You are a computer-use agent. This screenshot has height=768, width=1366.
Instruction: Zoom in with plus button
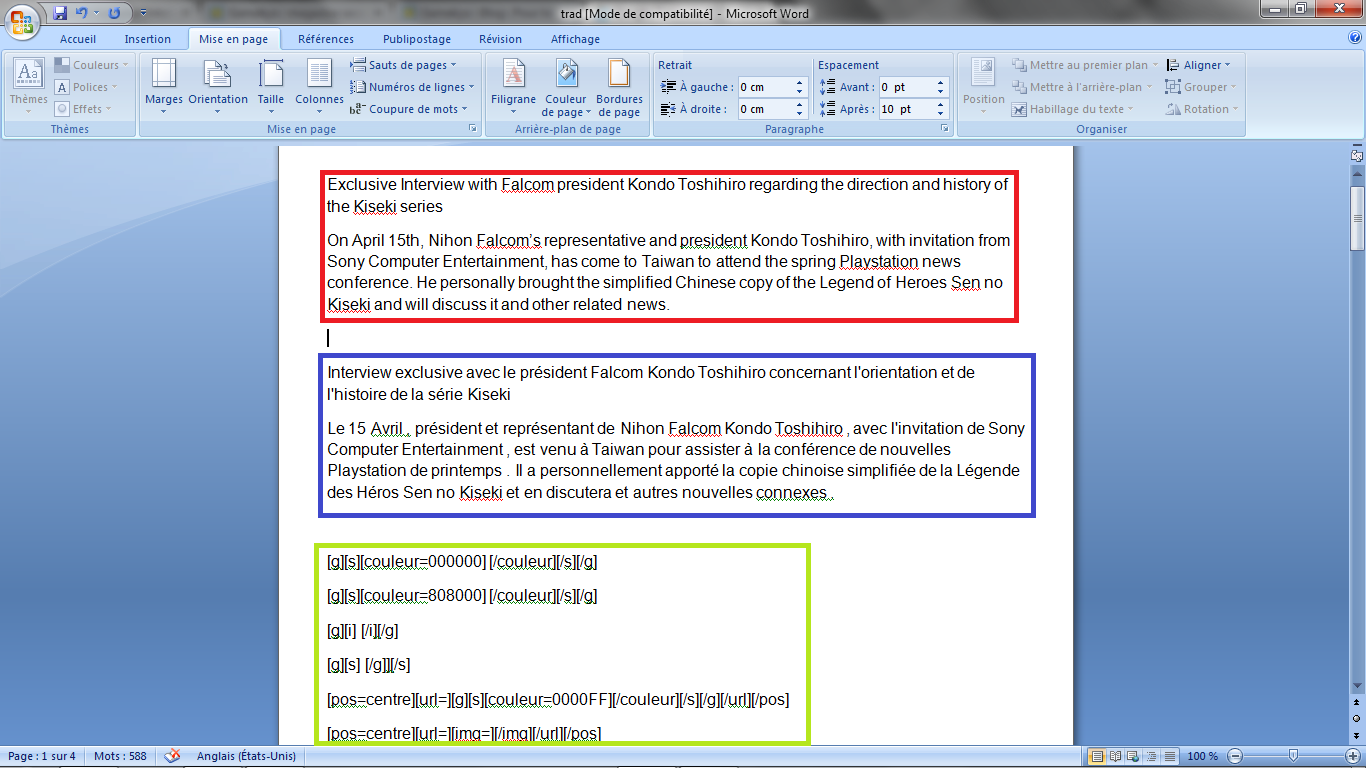click(1353, 756)
